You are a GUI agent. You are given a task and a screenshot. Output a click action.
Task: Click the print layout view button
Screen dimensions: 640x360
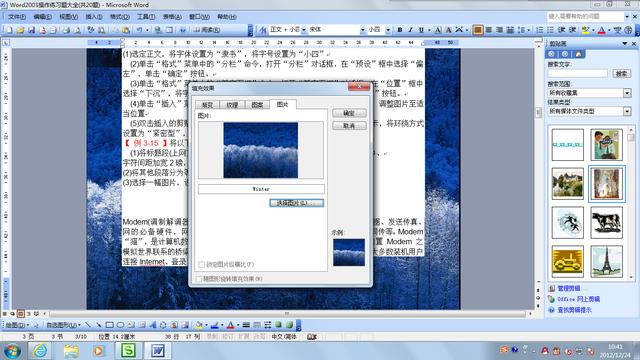click(20, 313)
